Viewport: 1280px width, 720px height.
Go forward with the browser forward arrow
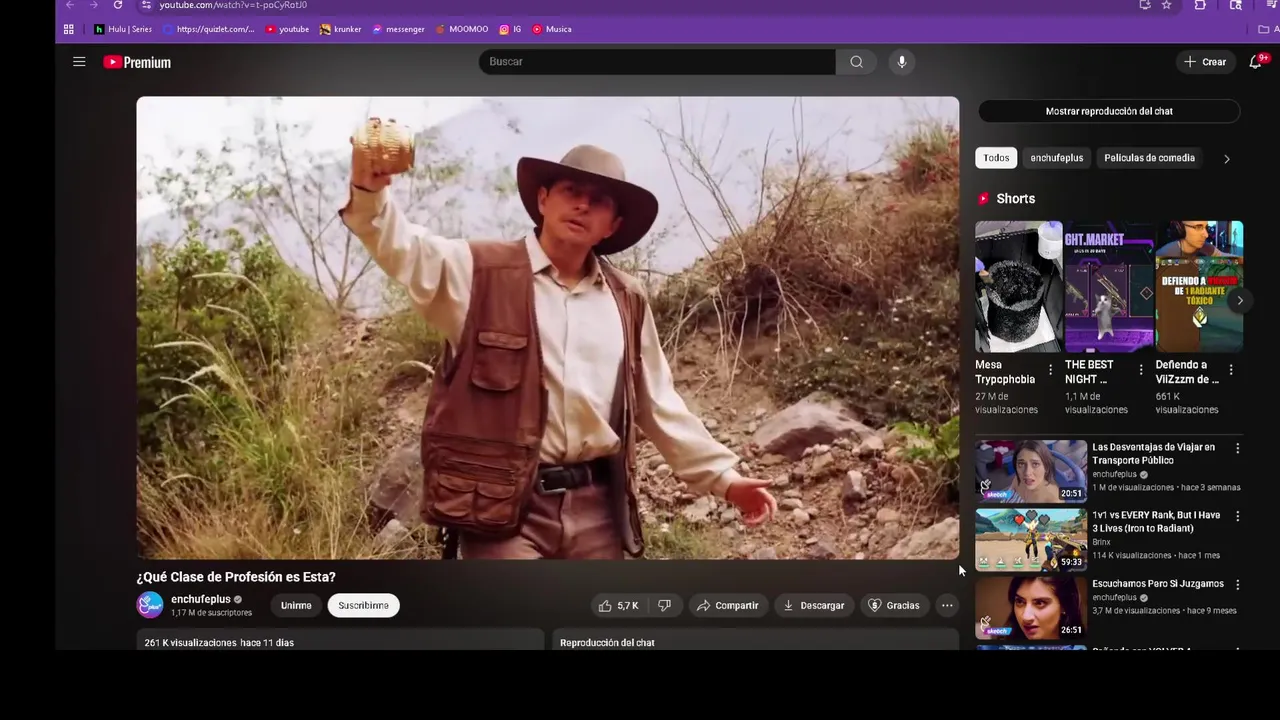94,5
